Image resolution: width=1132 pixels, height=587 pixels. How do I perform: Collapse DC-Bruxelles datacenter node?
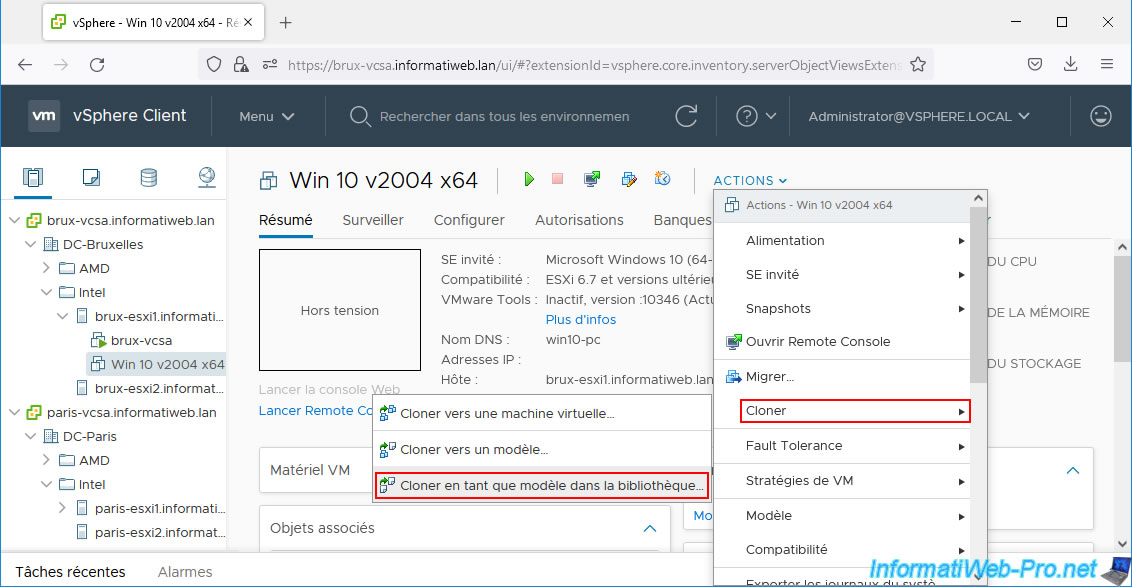30,244
